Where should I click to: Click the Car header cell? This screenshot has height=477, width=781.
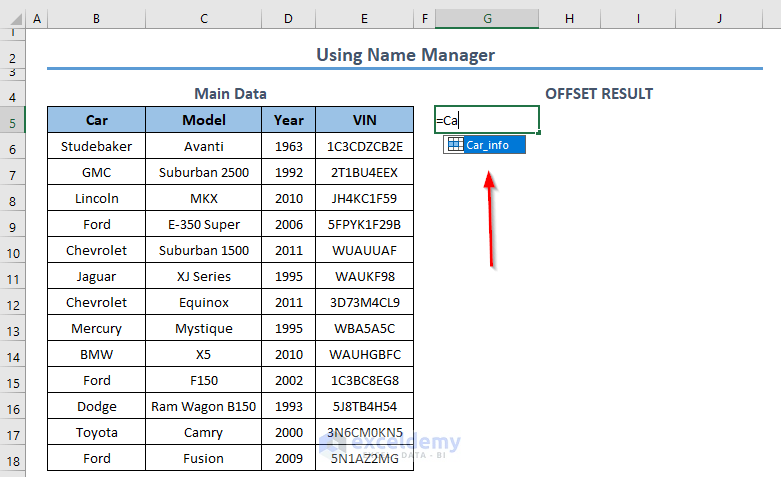97,120
